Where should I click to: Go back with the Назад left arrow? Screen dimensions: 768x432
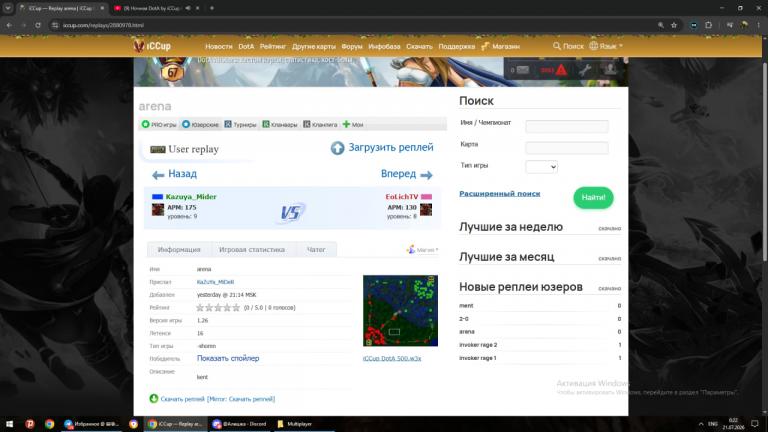pyautogui.click(x=158, y=175)
